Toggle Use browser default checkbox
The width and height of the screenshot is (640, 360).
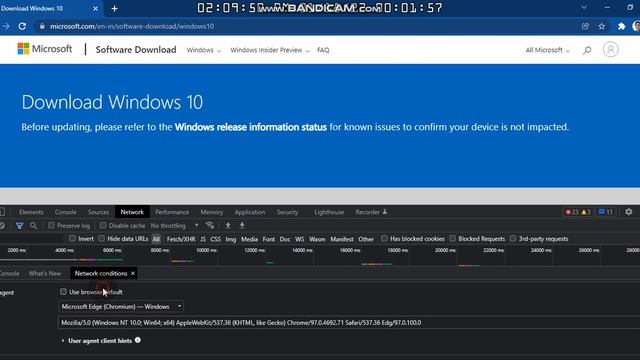coord(63,291)
